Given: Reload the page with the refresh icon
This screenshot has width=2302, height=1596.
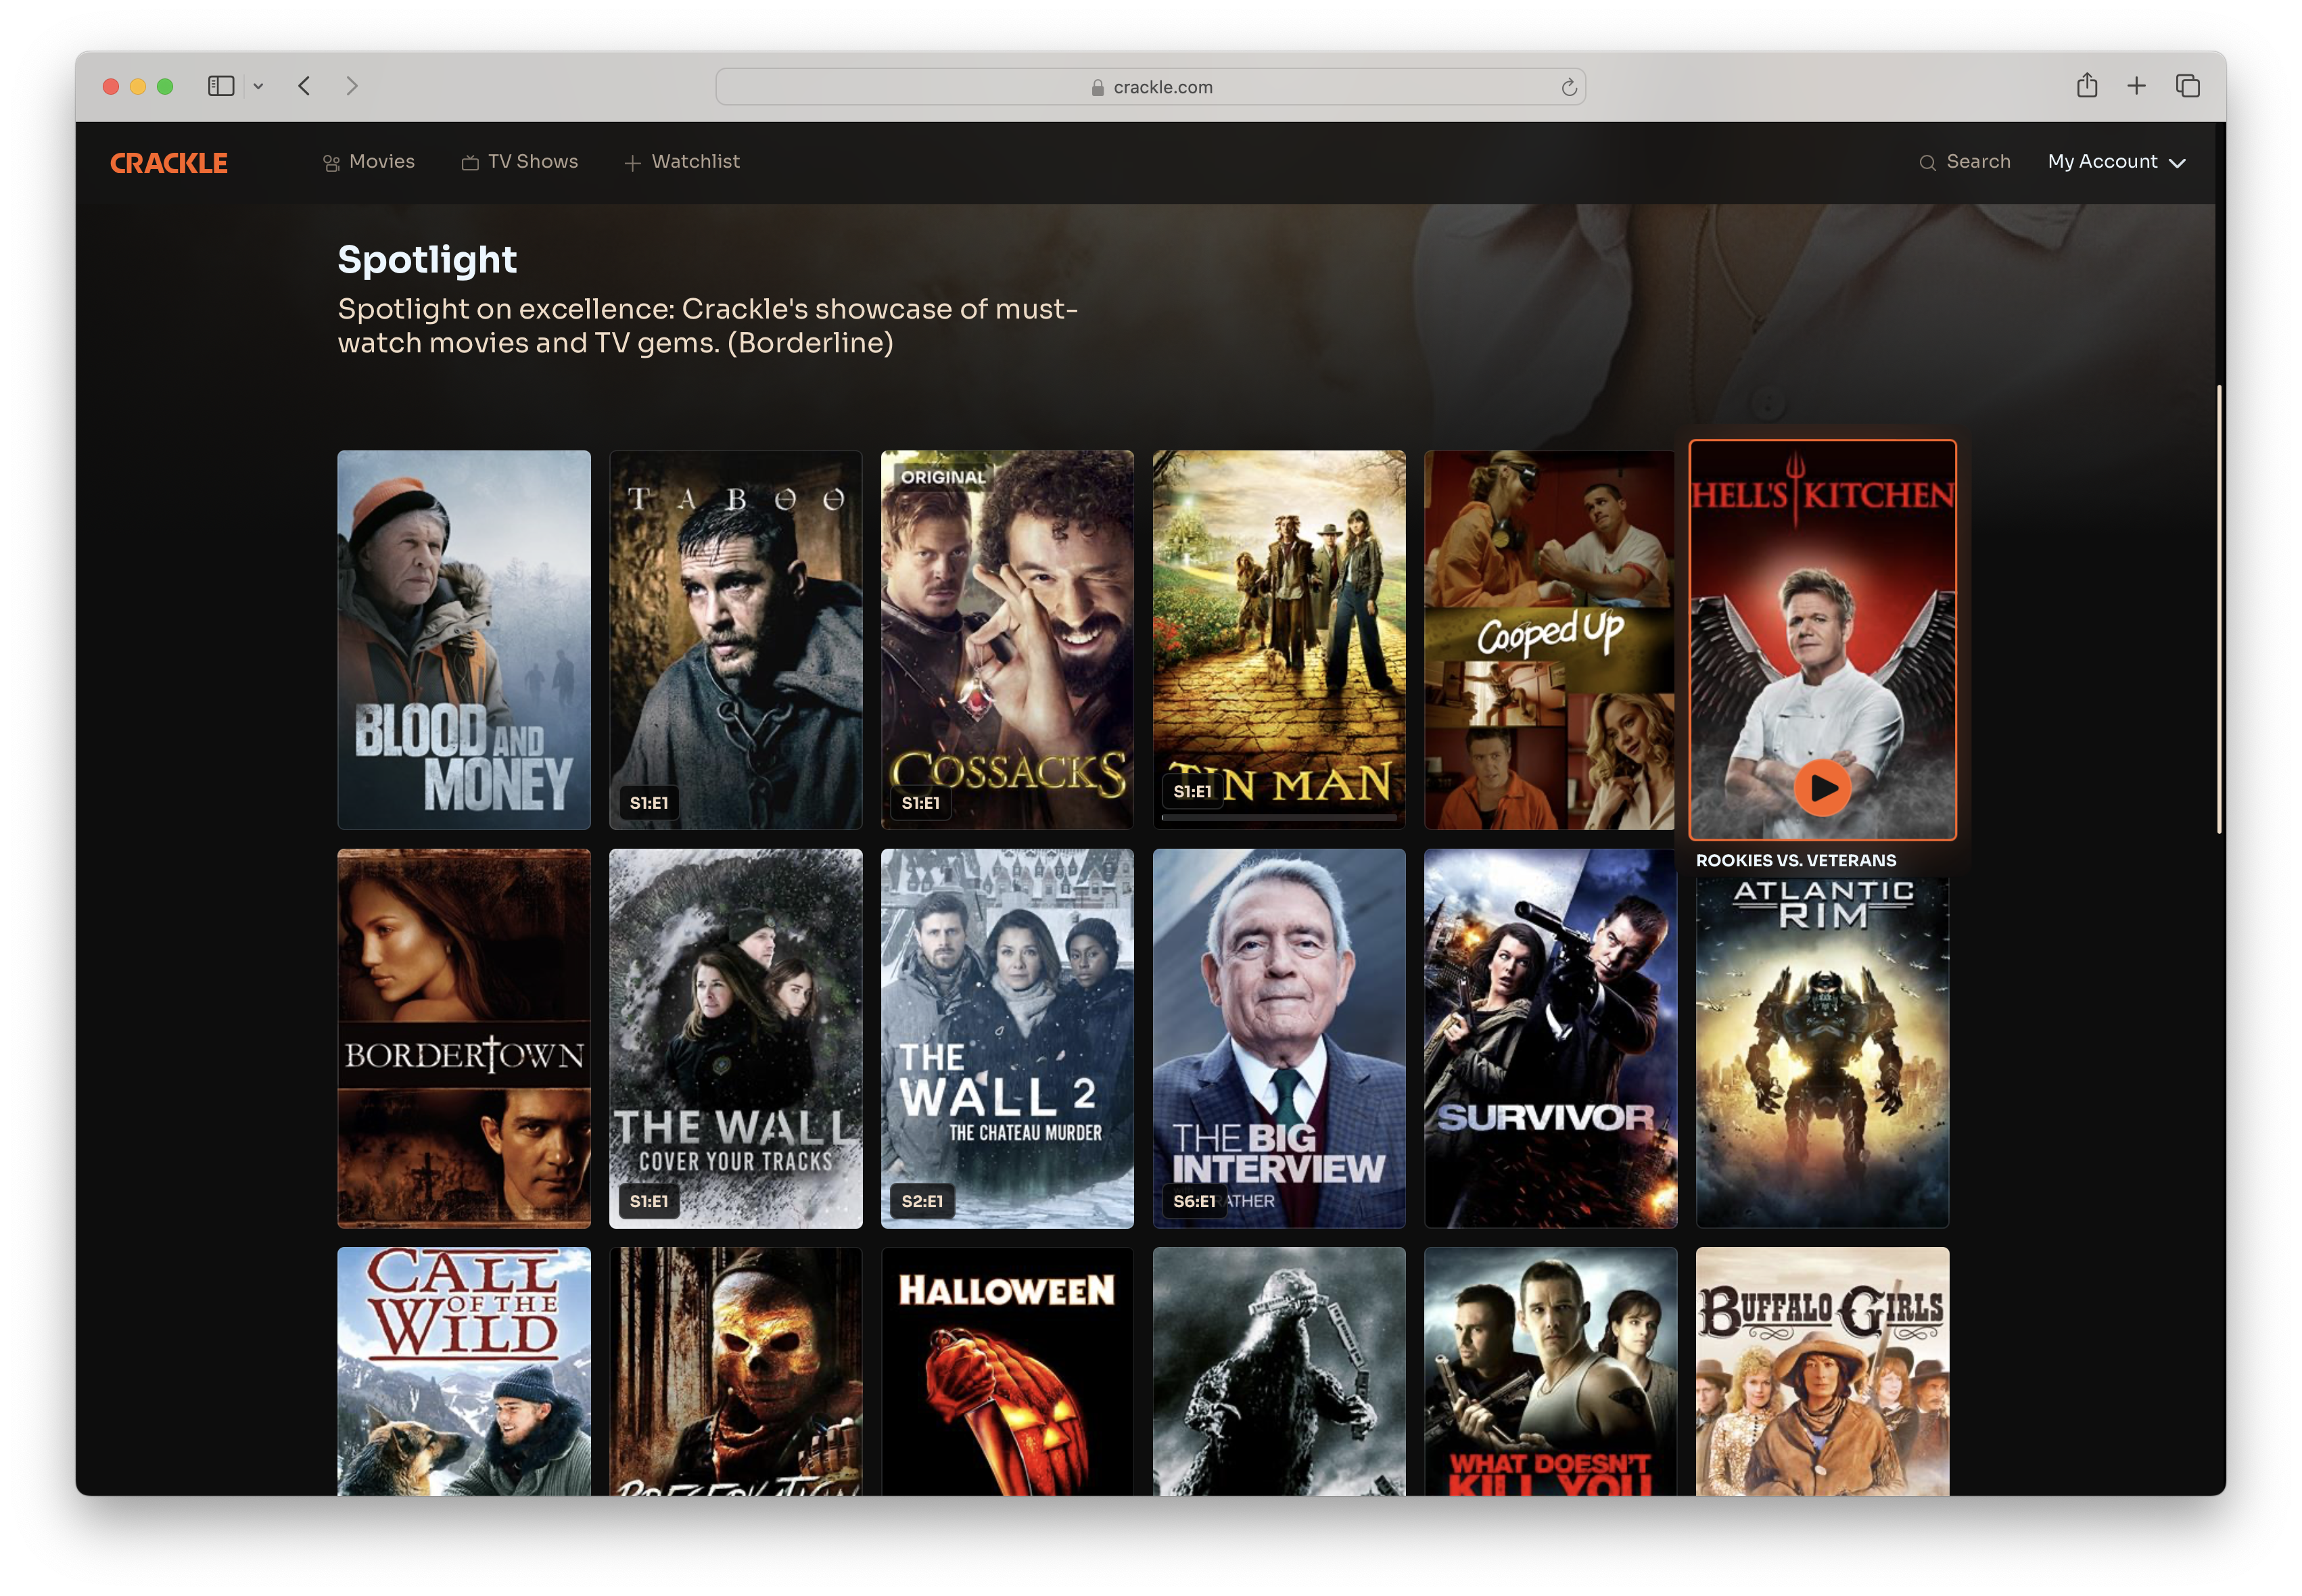Looking at the screenshot, I should 1568,88.
